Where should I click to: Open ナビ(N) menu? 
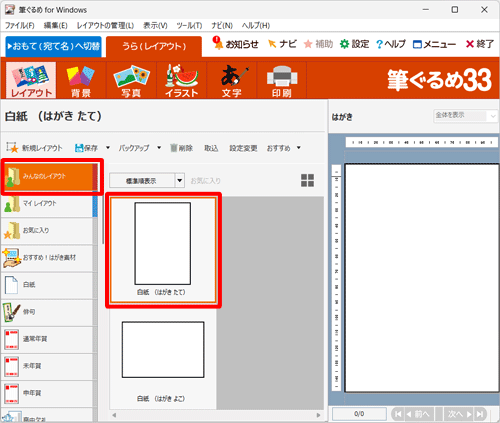(222, 26)
